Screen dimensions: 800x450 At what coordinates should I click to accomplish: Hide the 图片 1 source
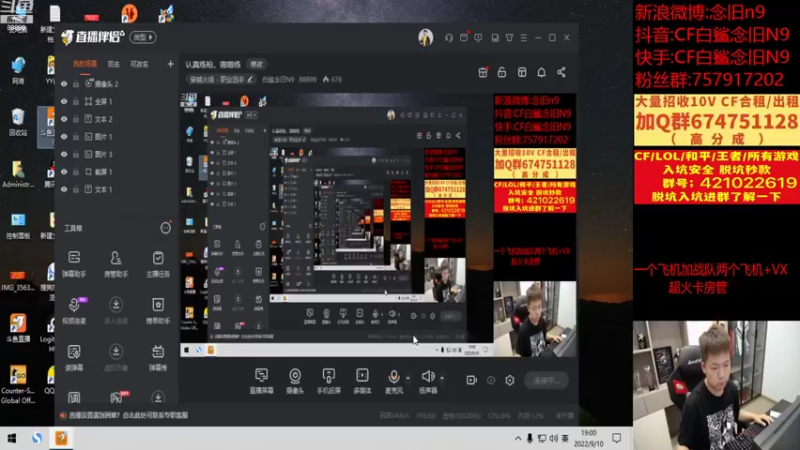click(64, 137)
